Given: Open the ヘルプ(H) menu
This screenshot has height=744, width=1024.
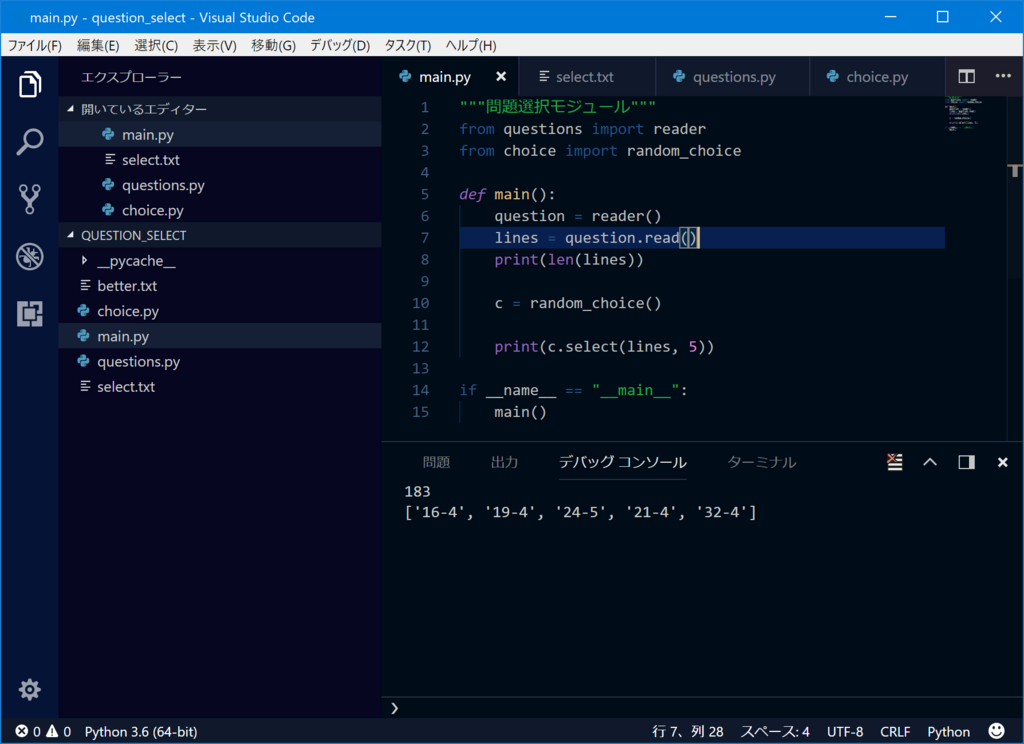Looking at the screenshot, I should pos(471,45).
